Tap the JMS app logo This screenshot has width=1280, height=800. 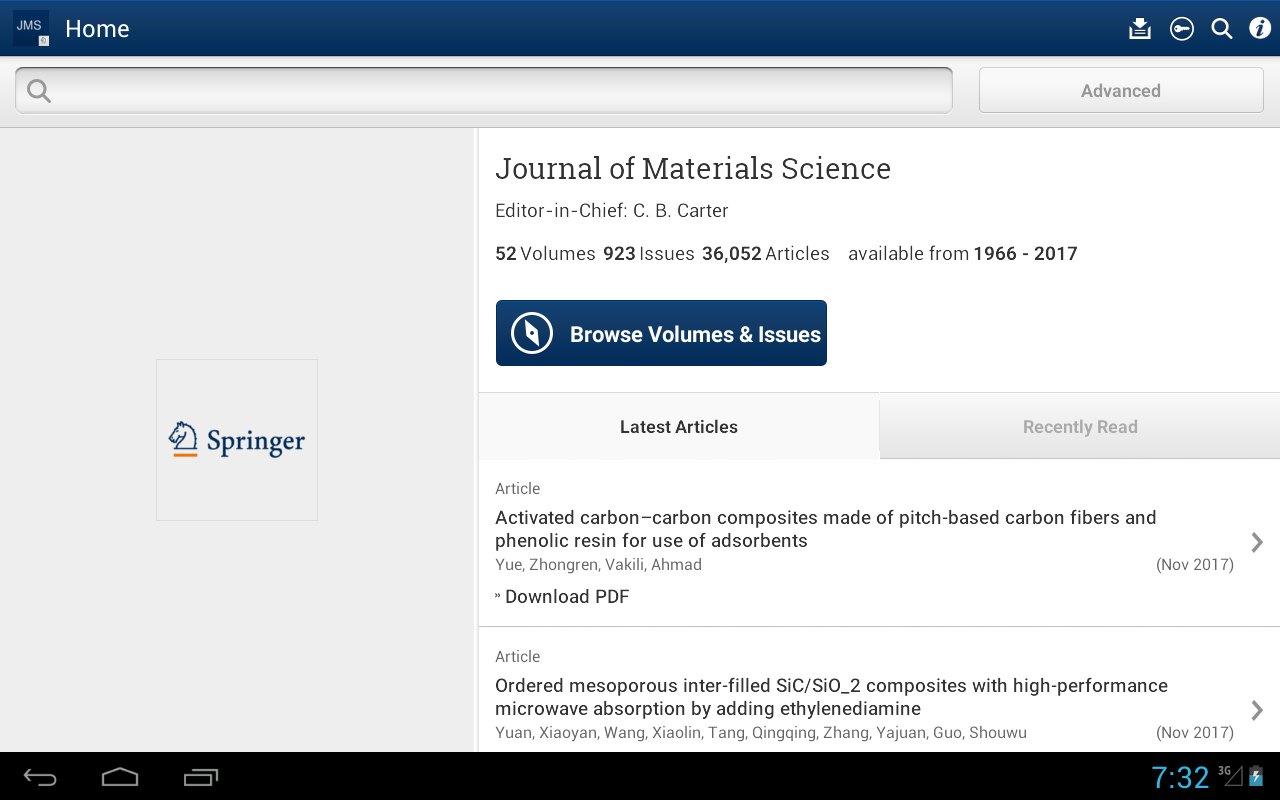tap(31, 28)
